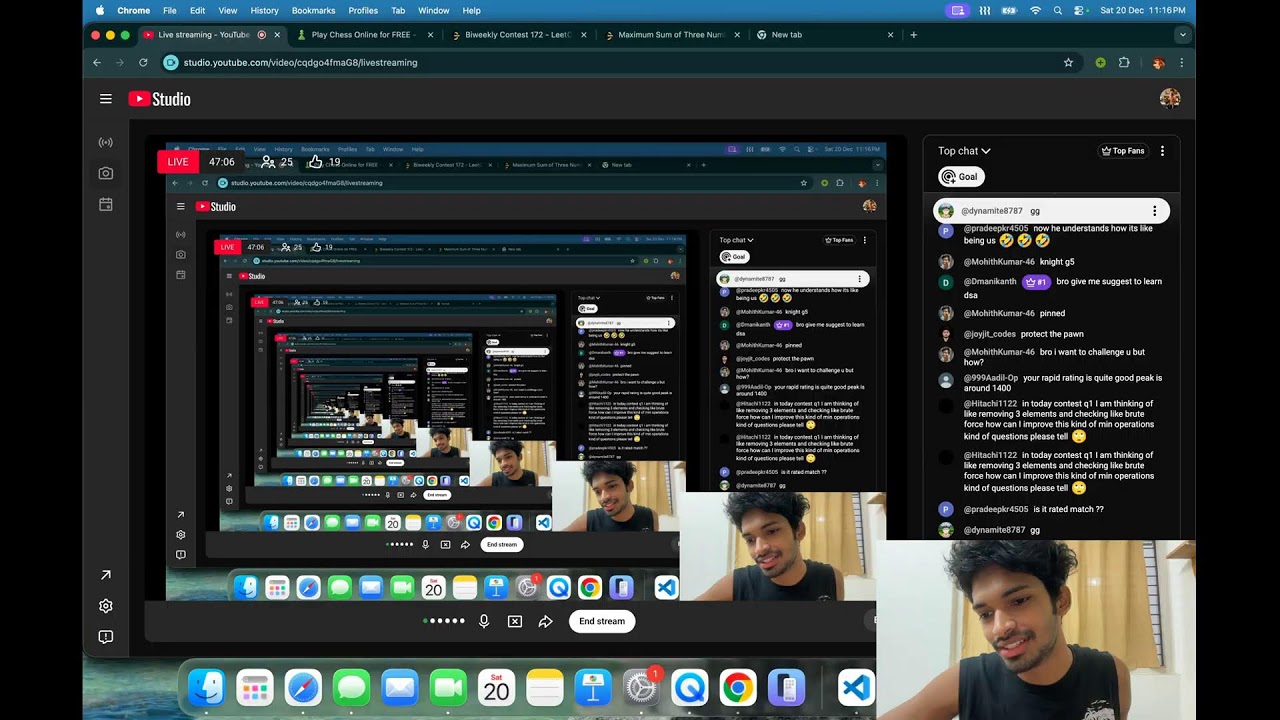Open stream settings gear in the sidebar
Screen dimensions: 1280x720
point(106,606)
